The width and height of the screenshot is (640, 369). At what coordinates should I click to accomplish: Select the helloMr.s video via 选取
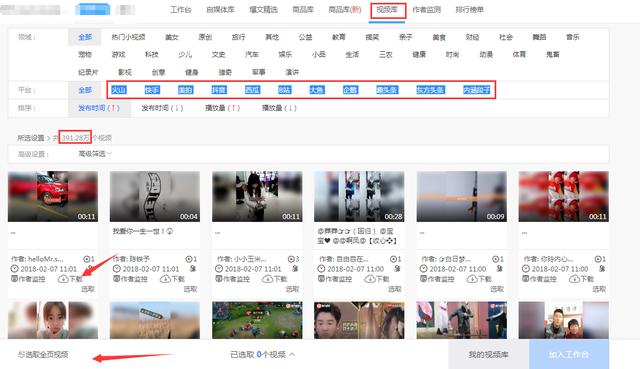(x=88, y=289)
